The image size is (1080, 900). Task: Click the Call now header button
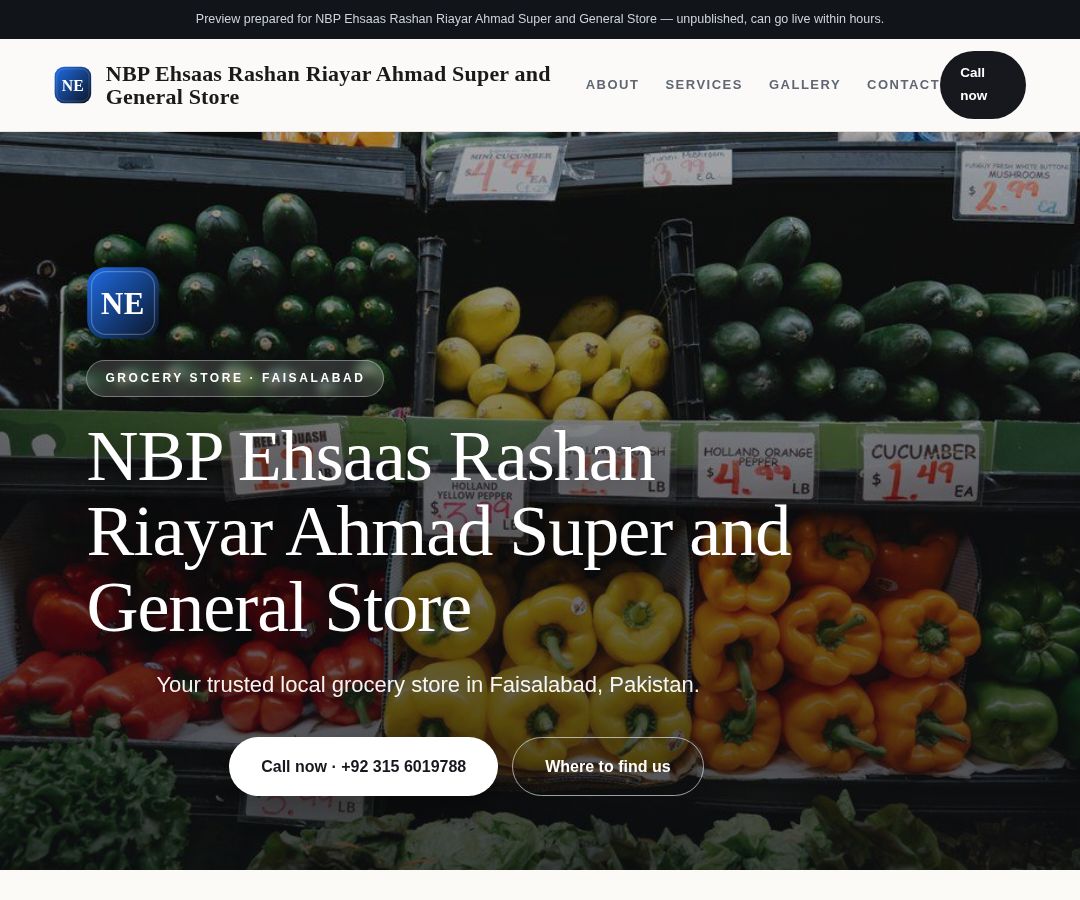pyautogui.click(x=982, y=85)
